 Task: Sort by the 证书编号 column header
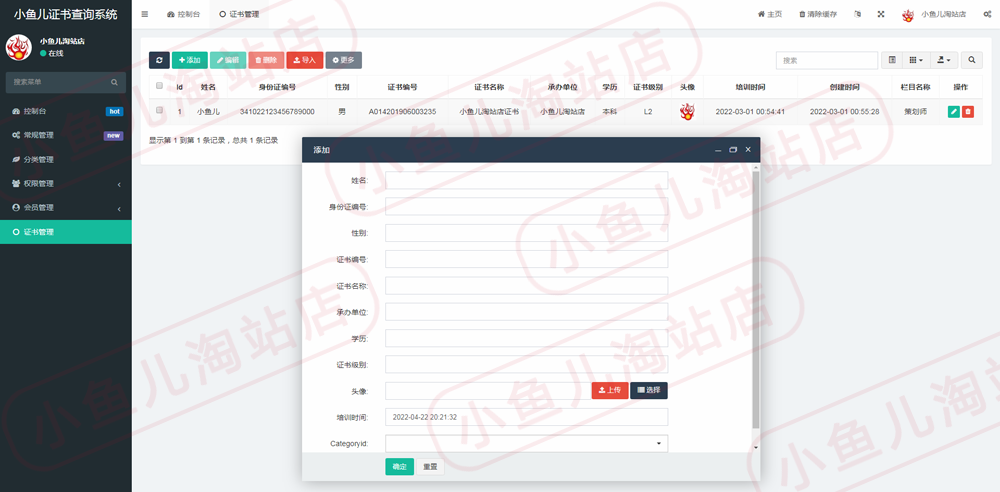402,87
